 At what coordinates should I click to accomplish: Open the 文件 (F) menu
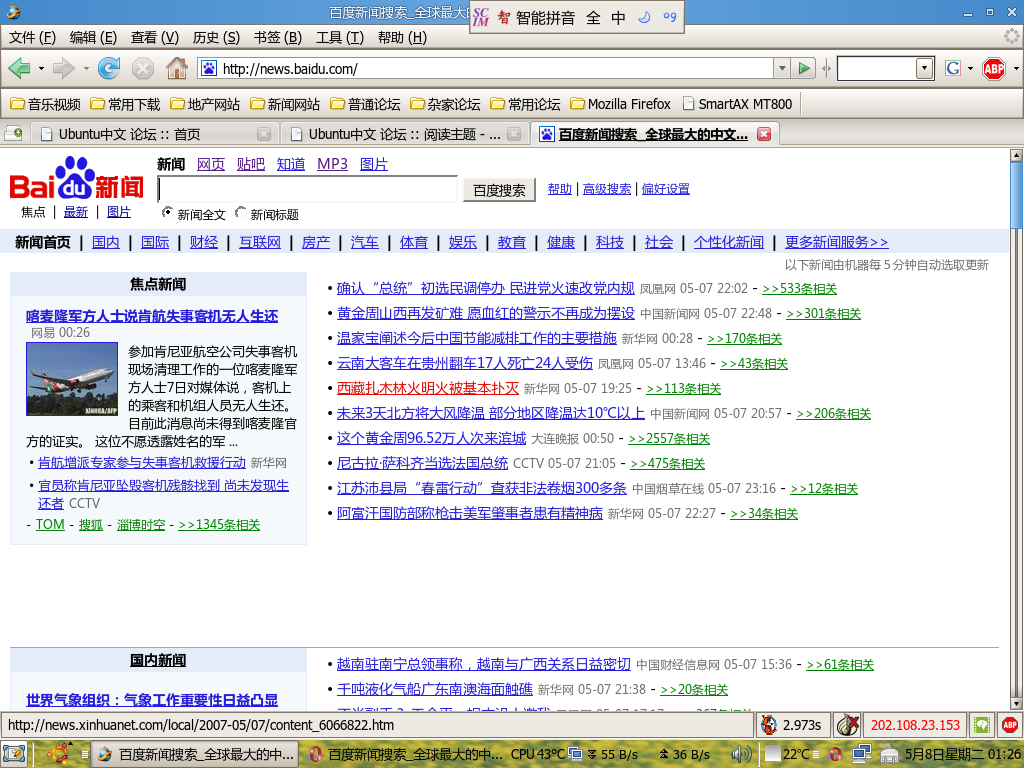[32, 37]
